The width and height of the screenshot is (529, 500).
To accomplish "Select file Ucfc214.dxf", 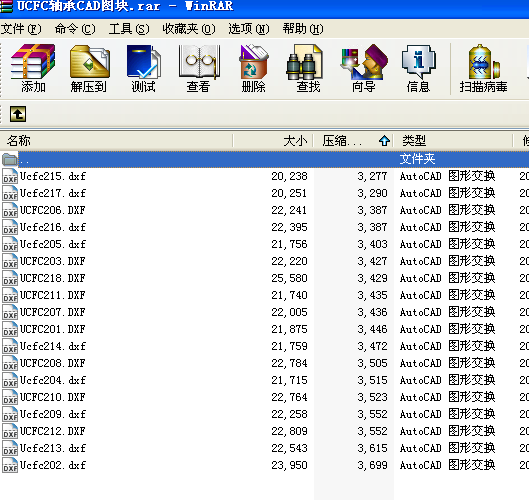I will point(53,346).
